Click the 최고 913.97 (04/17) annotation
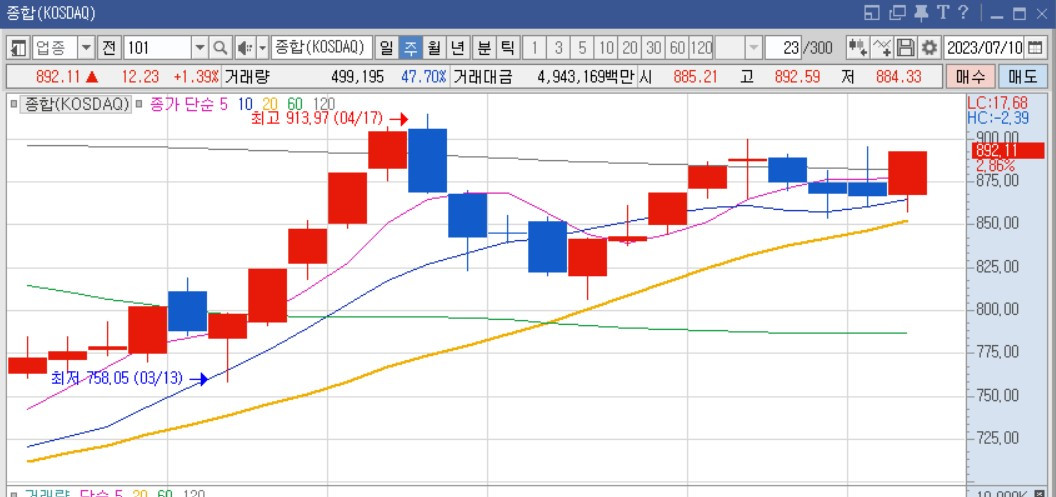The image size is (1056, 497). coord(317,119)
